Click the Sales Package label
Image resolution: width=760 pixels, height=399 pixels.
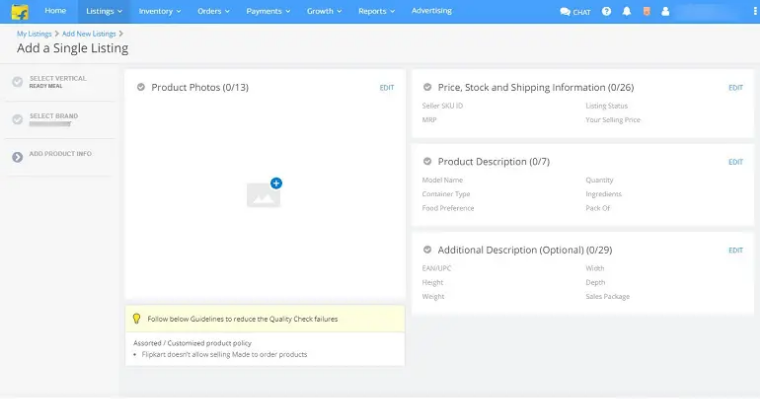(607, 296)
